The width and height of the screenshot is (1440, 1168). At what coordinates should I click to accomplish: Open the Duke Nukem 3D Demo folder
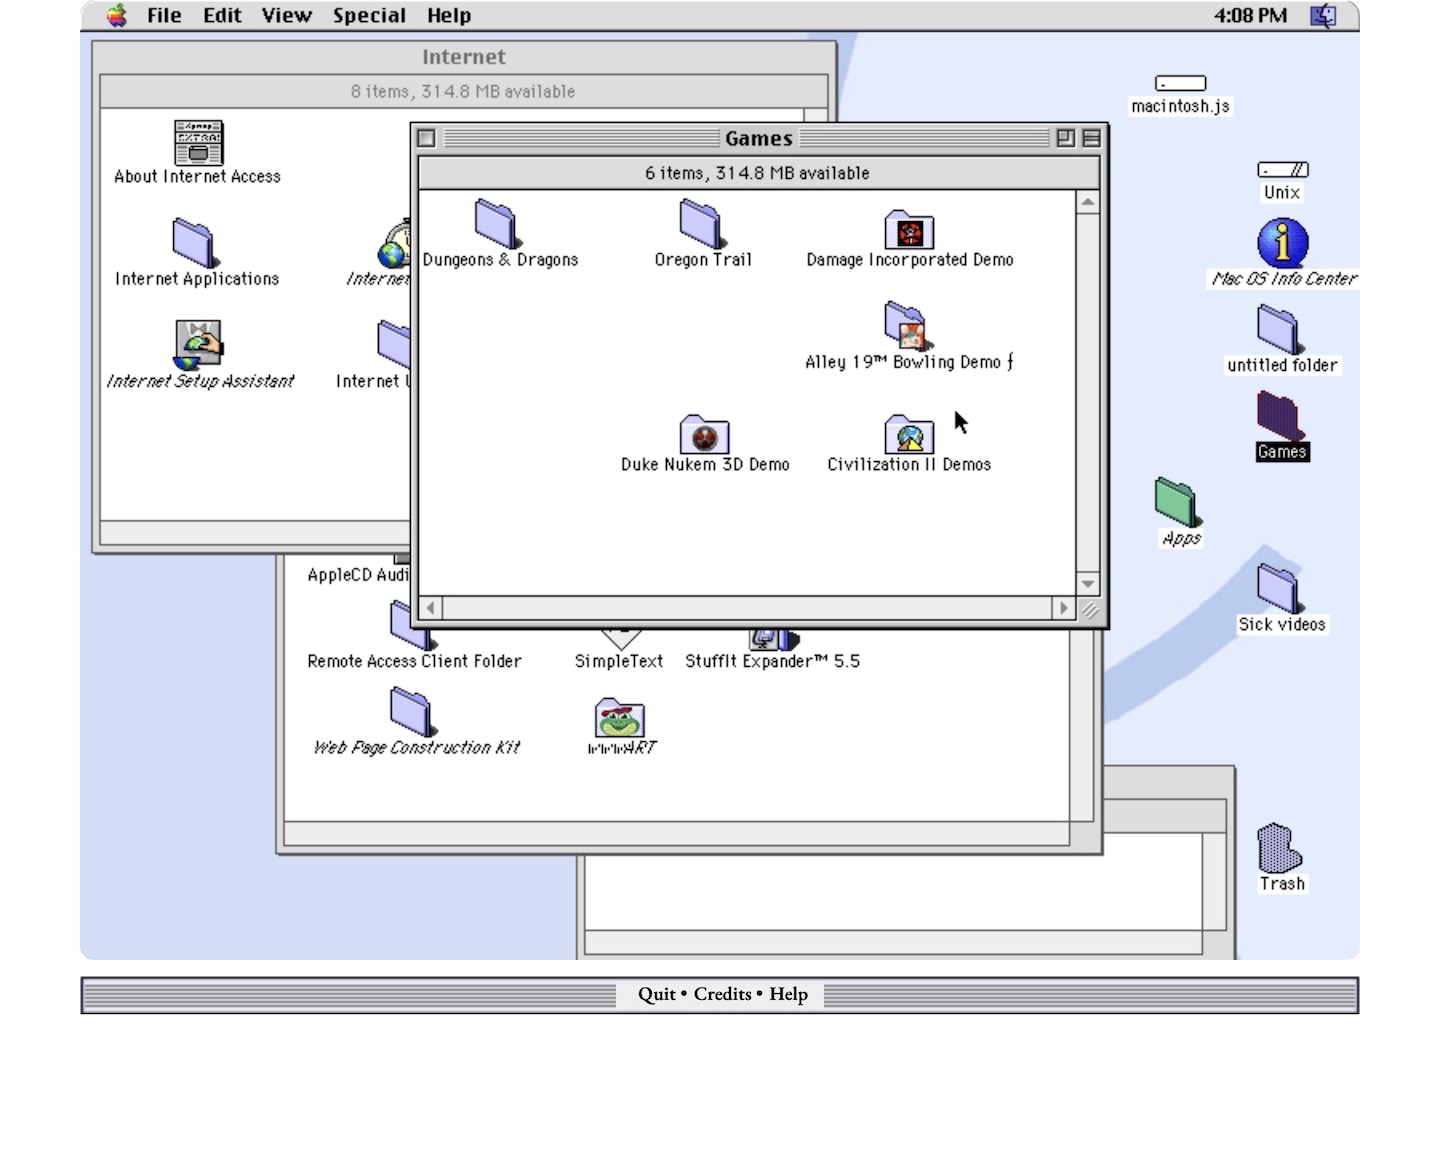pos(705,434)
